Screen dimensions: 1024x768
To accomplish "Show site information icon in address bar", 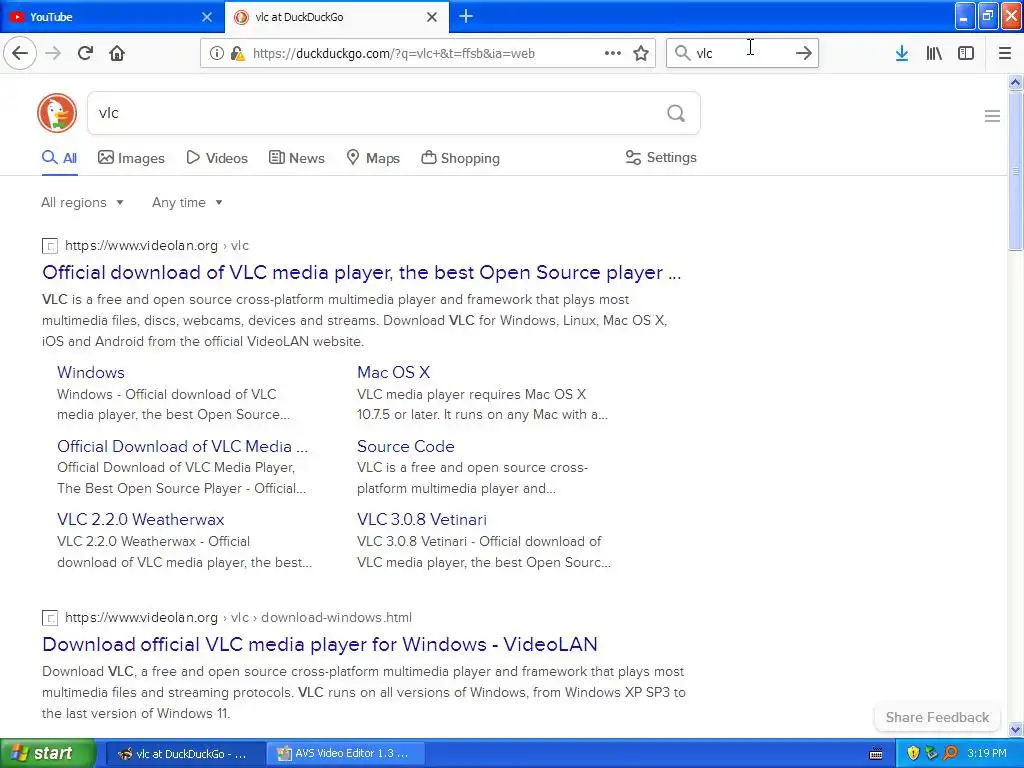I will click(216, 54).
